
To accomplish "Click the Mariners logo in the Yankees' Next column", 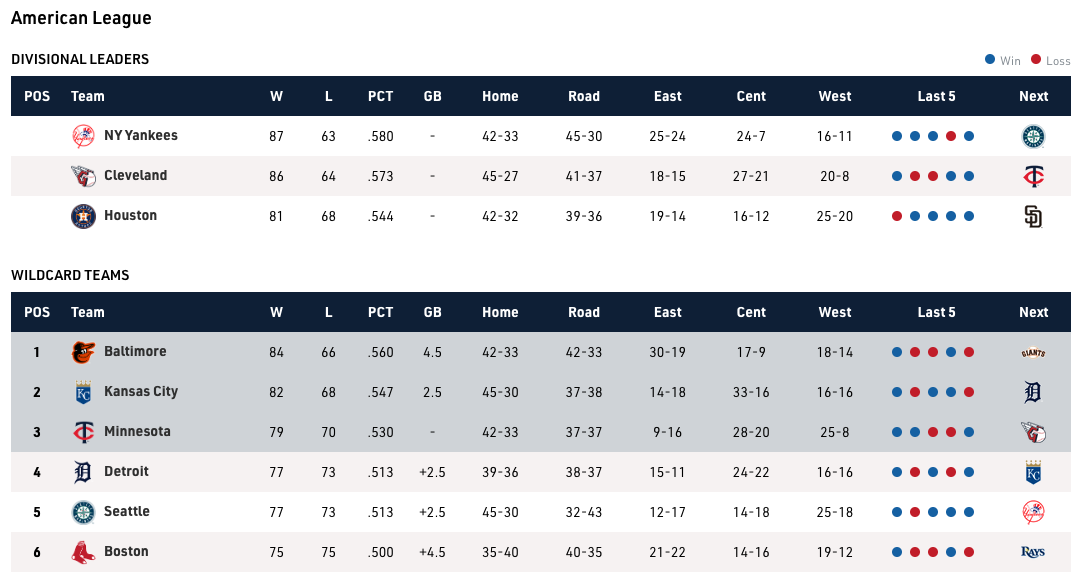I will [1033, 136].
